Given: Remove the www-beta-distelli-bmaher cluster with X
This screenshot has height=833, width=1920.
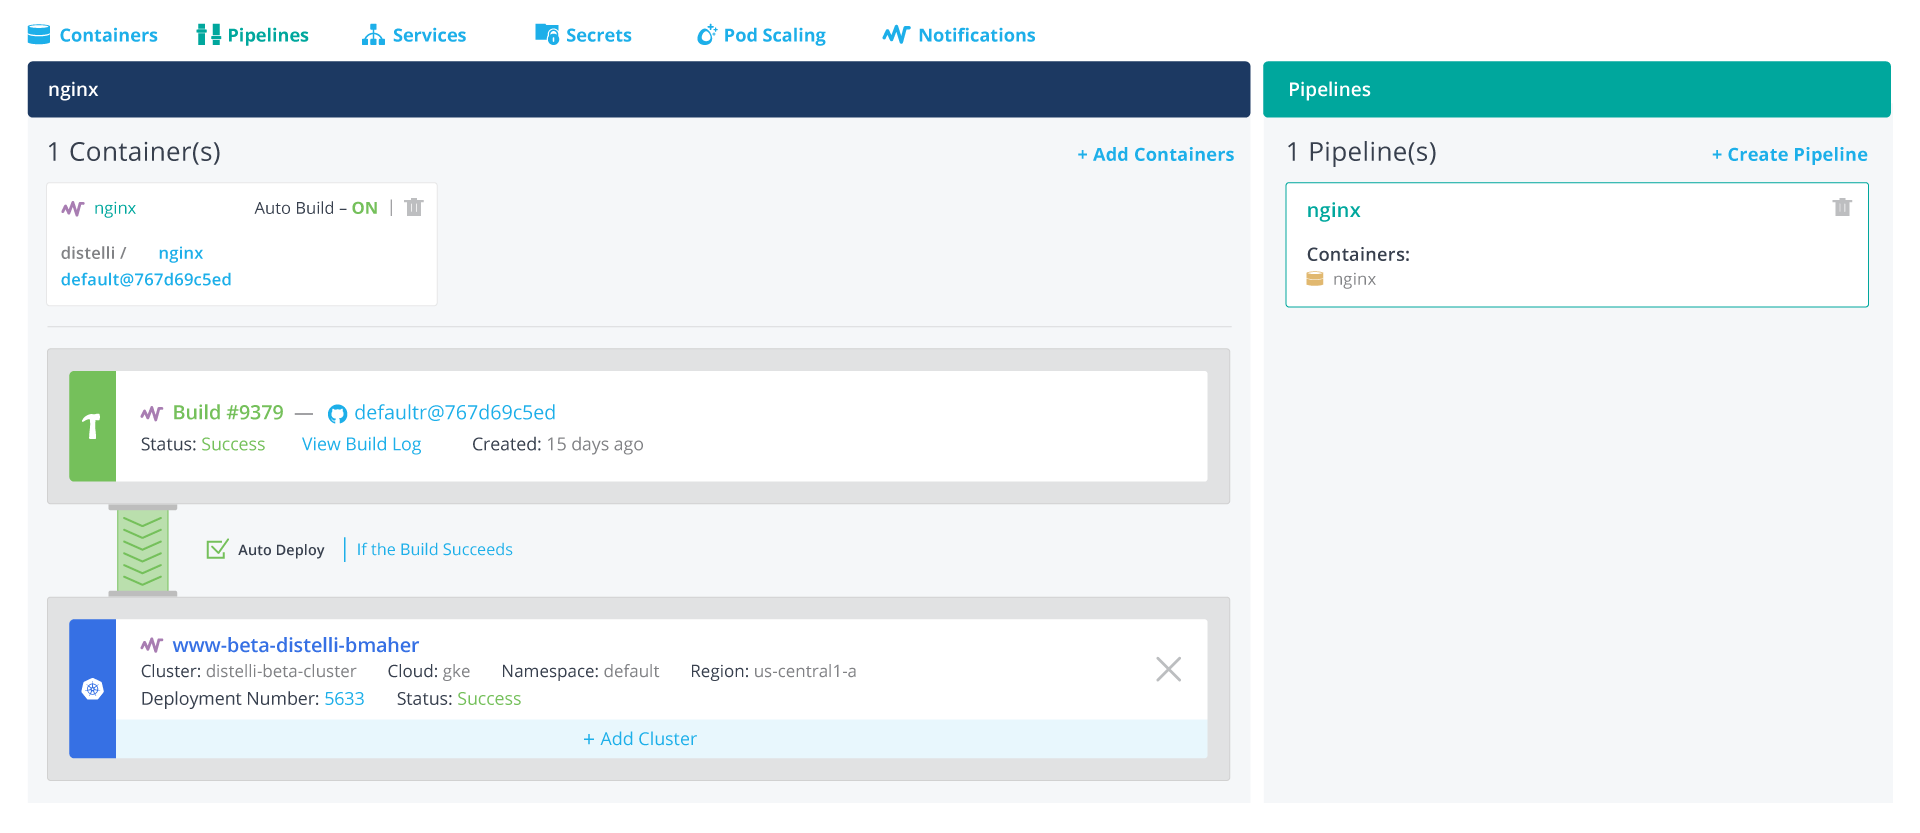Looking at the screenshot, I should (1168, 669).
